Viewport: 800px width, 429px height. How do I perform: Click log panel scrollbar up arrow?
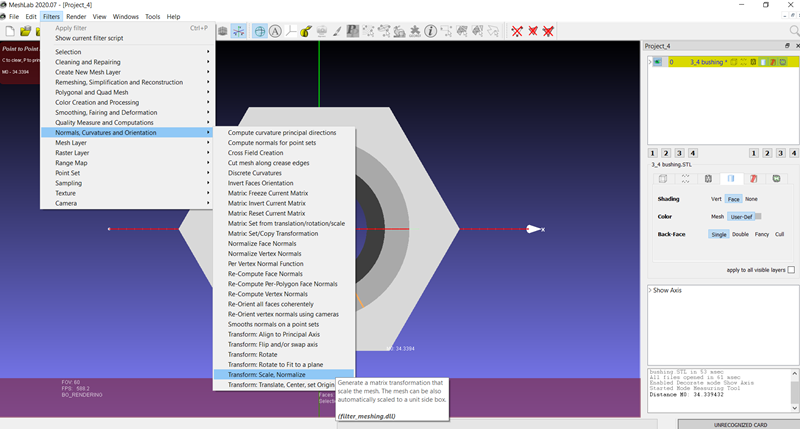tap(794, 374)
